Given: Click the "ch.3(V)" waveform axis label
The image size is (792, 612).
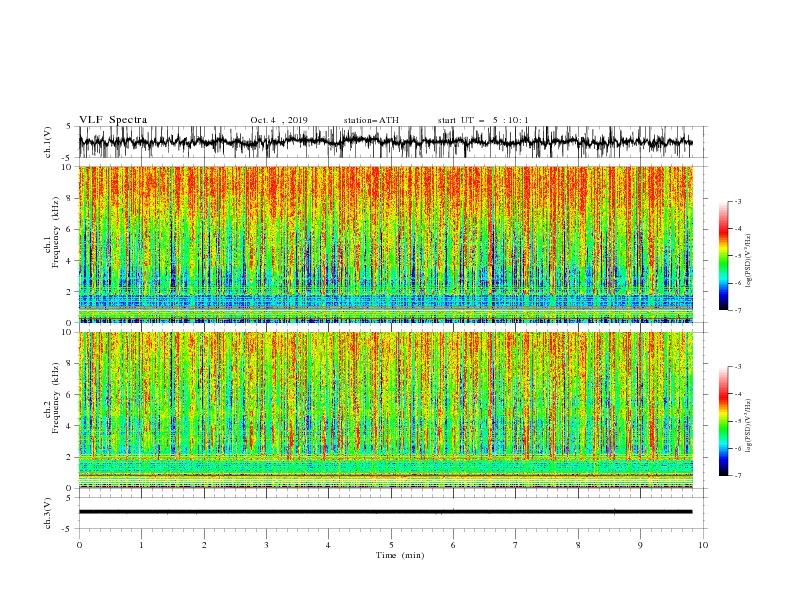Looking at the screenshot, I should pyautogui.click(x=48, y=513).
